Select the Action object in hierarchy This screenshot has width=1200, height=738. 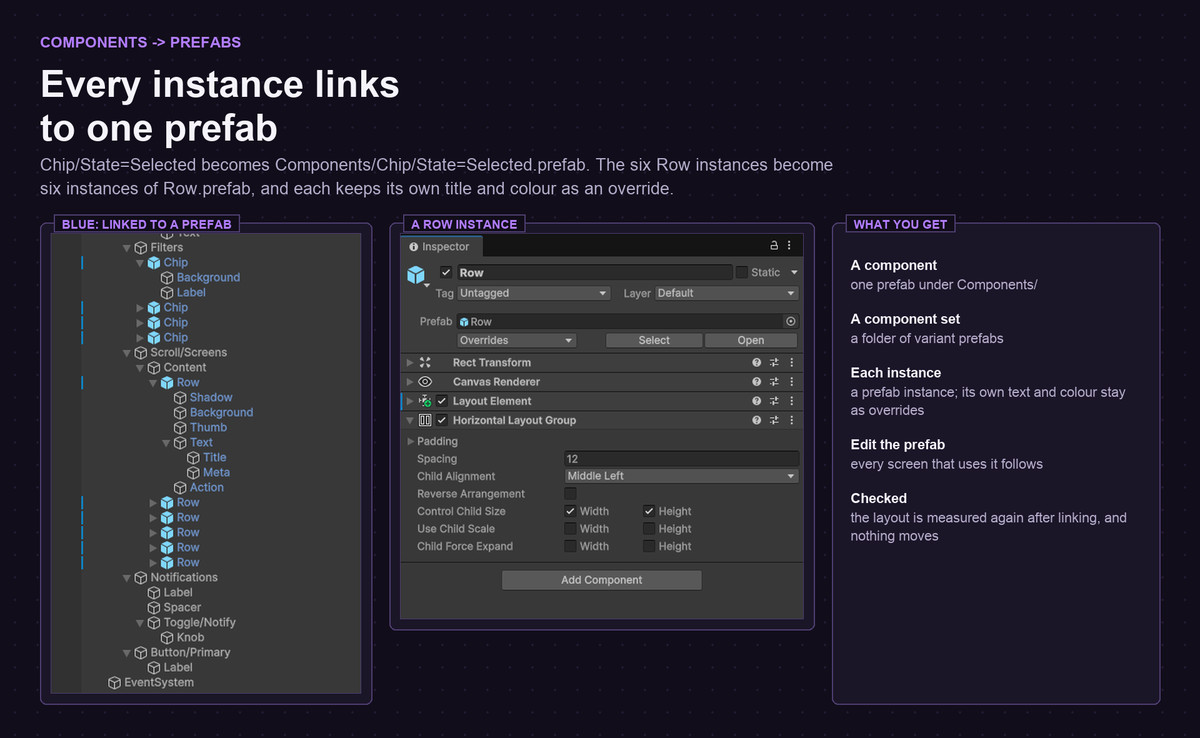coord(207,487)
